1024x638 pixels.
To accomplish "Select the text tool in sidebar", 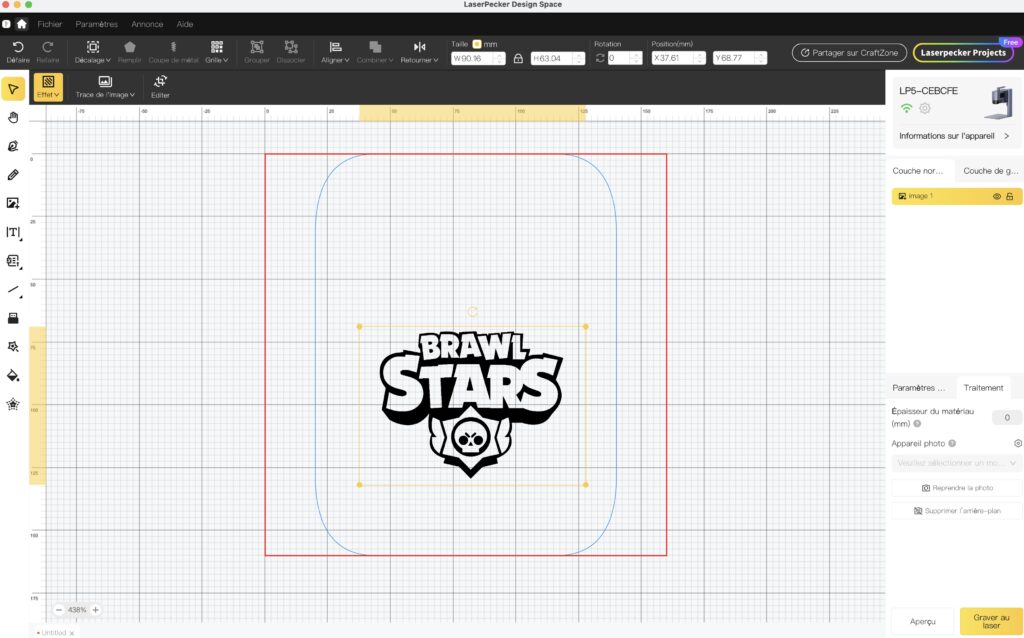I will (13, 232).
